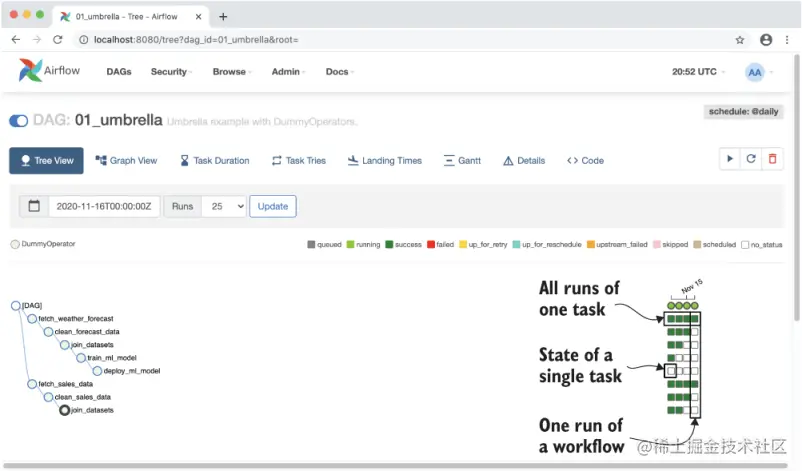Screen dimensions: 802x471
Task: Click the Gantt chart icon
Action: click(x=449, y=161)
